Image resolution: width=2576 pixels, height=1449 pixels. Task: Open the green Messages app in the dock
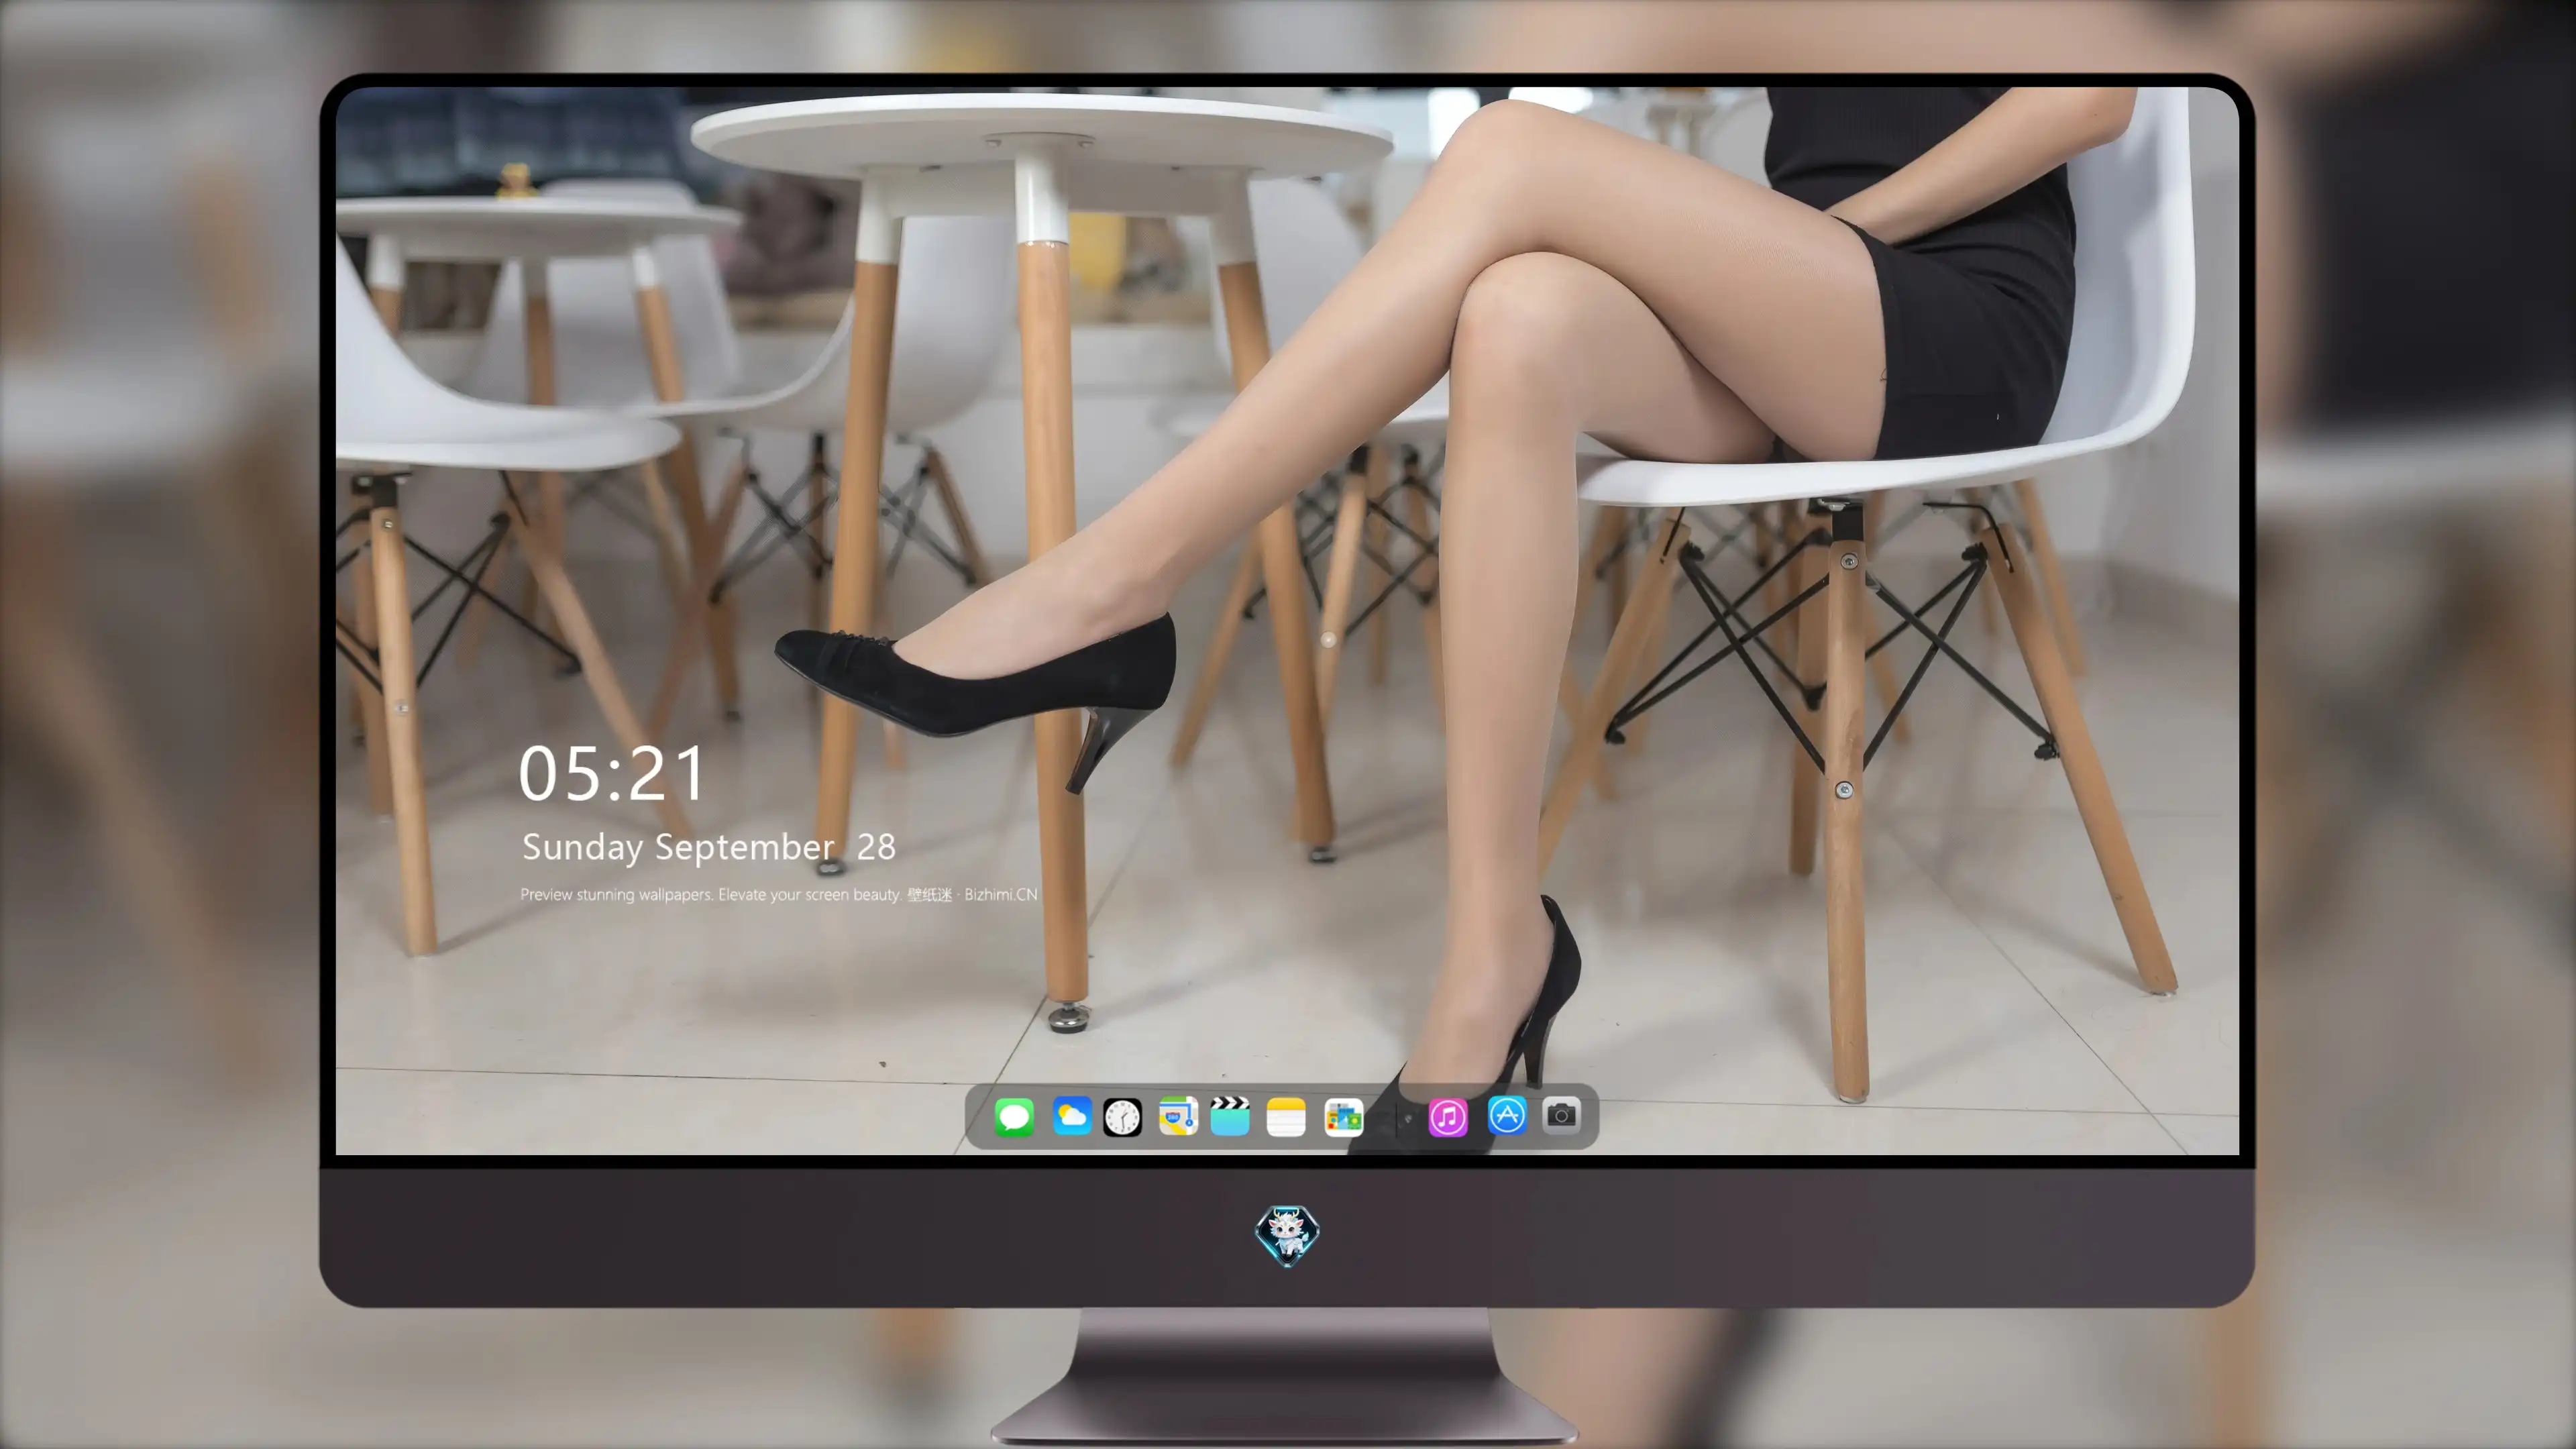[x=1014, y=1117]
